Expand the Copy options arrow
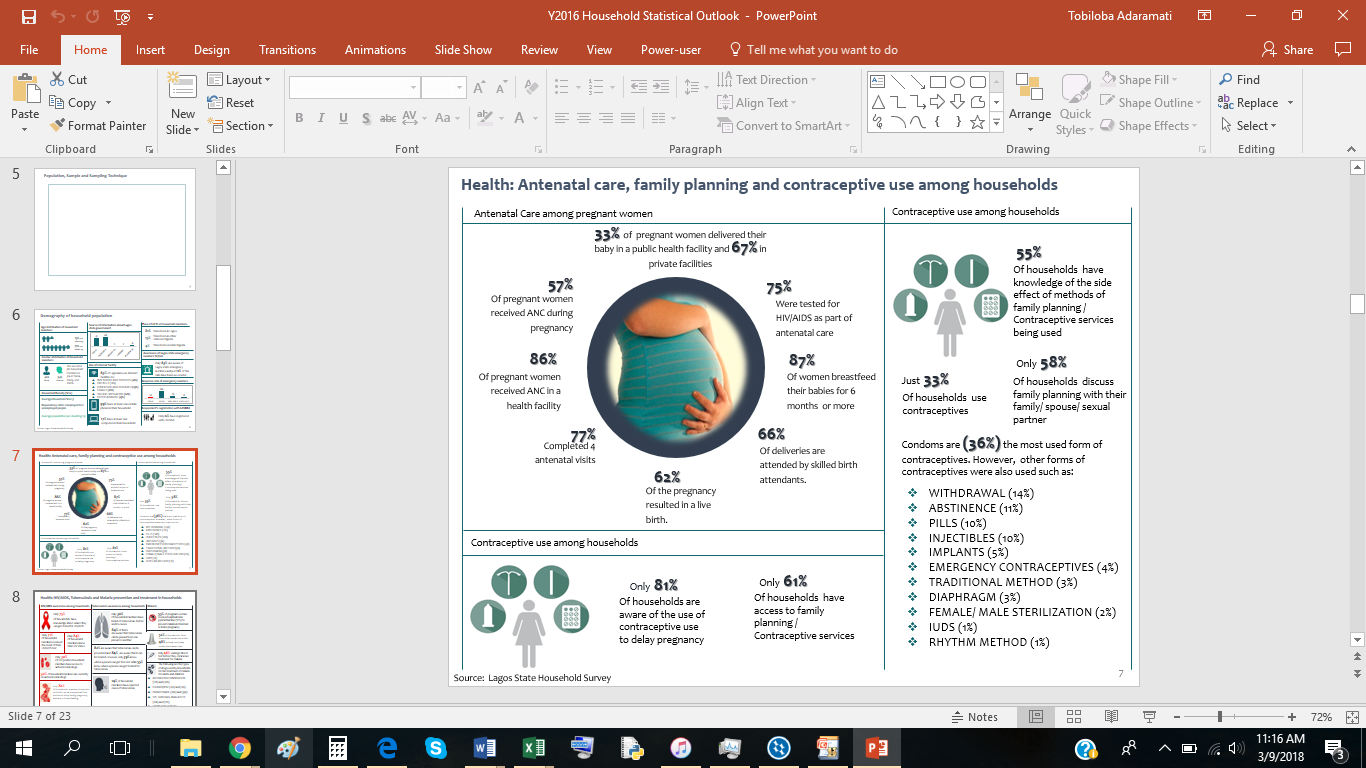 pyautogui.click(x=108, y=103)
